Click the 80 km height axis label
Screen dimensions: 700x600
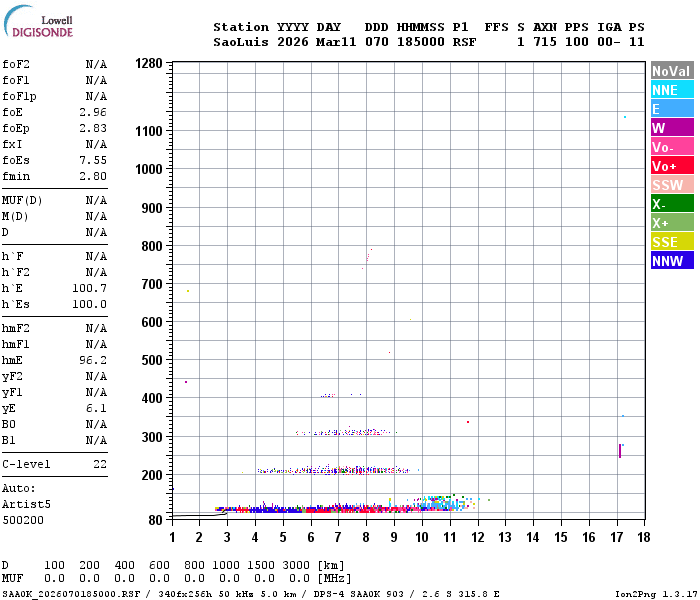tap(156, 520)
